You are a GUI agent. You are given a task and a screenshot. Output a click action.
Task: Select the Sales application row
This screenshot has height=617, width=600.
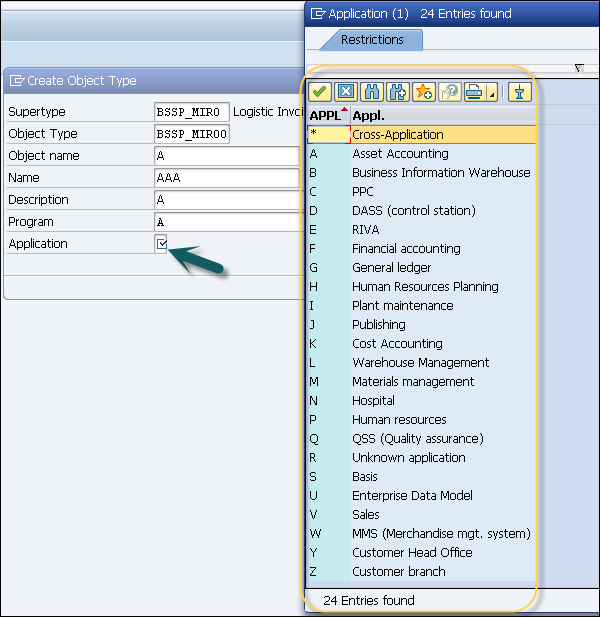[366, 515]
